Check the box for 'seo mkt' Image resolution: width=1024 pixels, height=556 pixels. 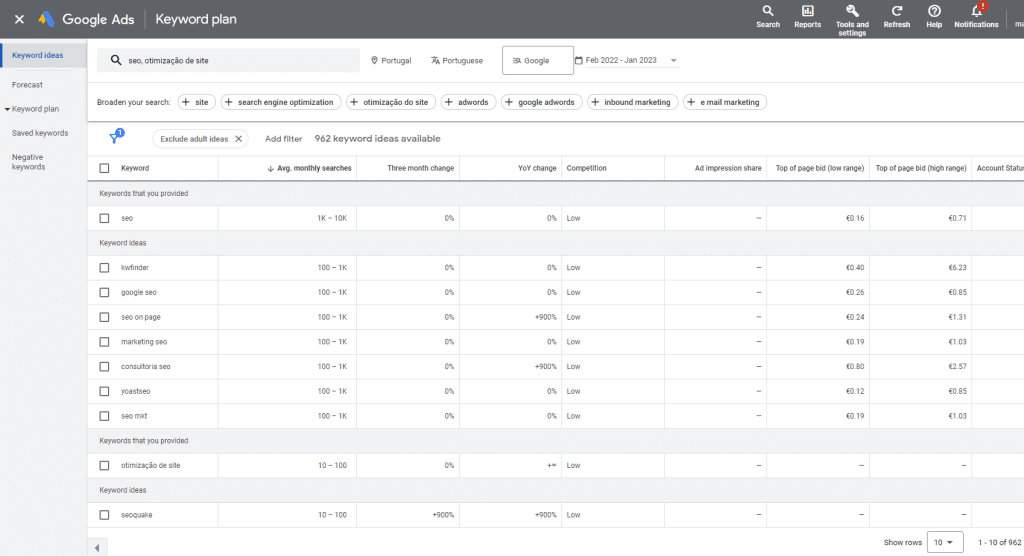pos(104,416)
